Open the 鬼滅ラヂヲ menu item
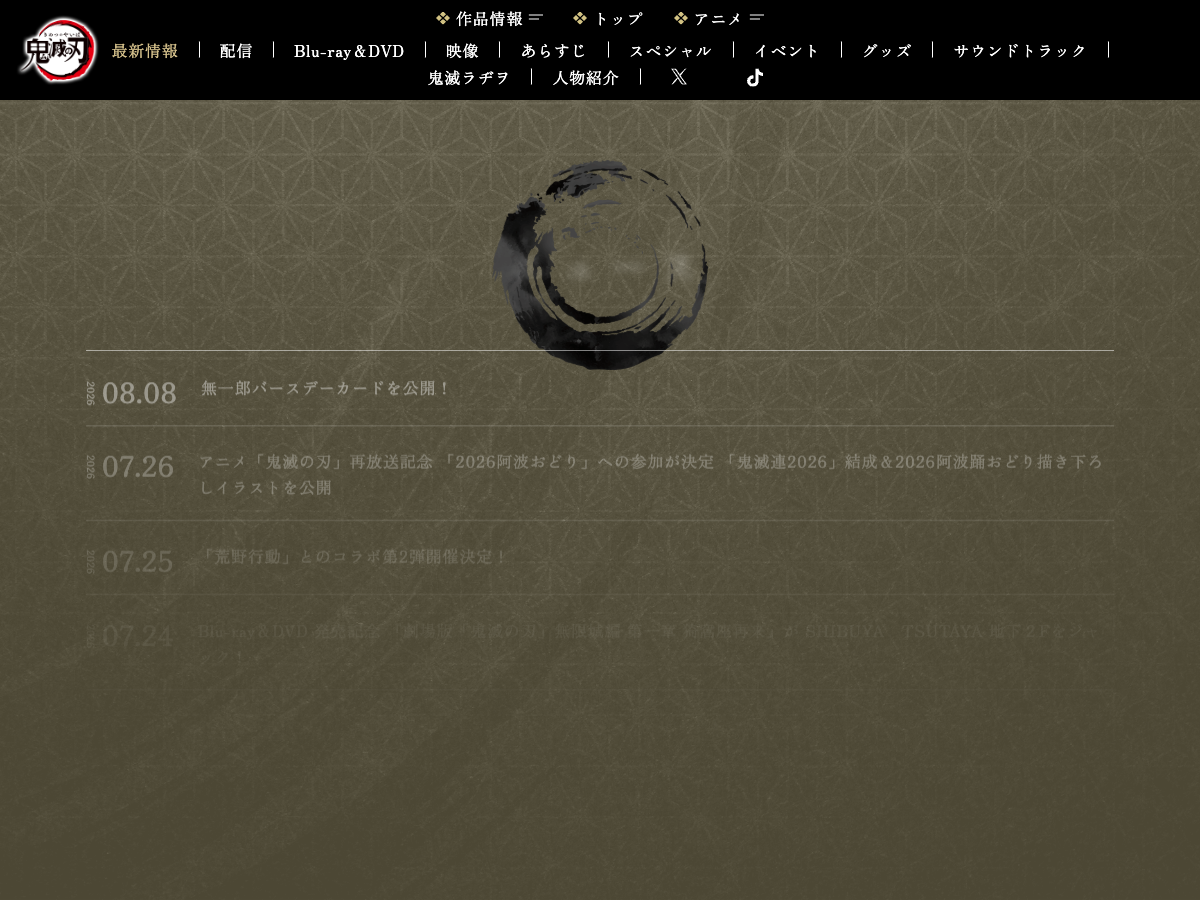 469,77
